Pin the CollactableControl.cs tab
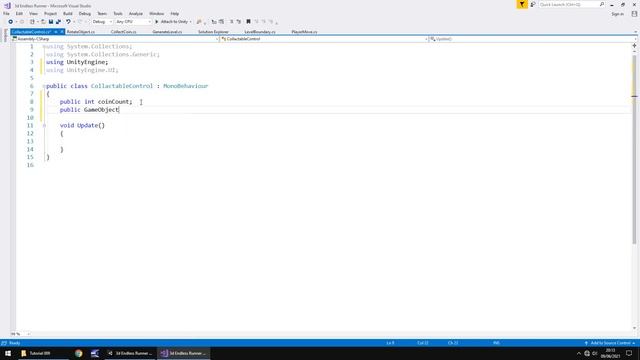 click(56, 32)
